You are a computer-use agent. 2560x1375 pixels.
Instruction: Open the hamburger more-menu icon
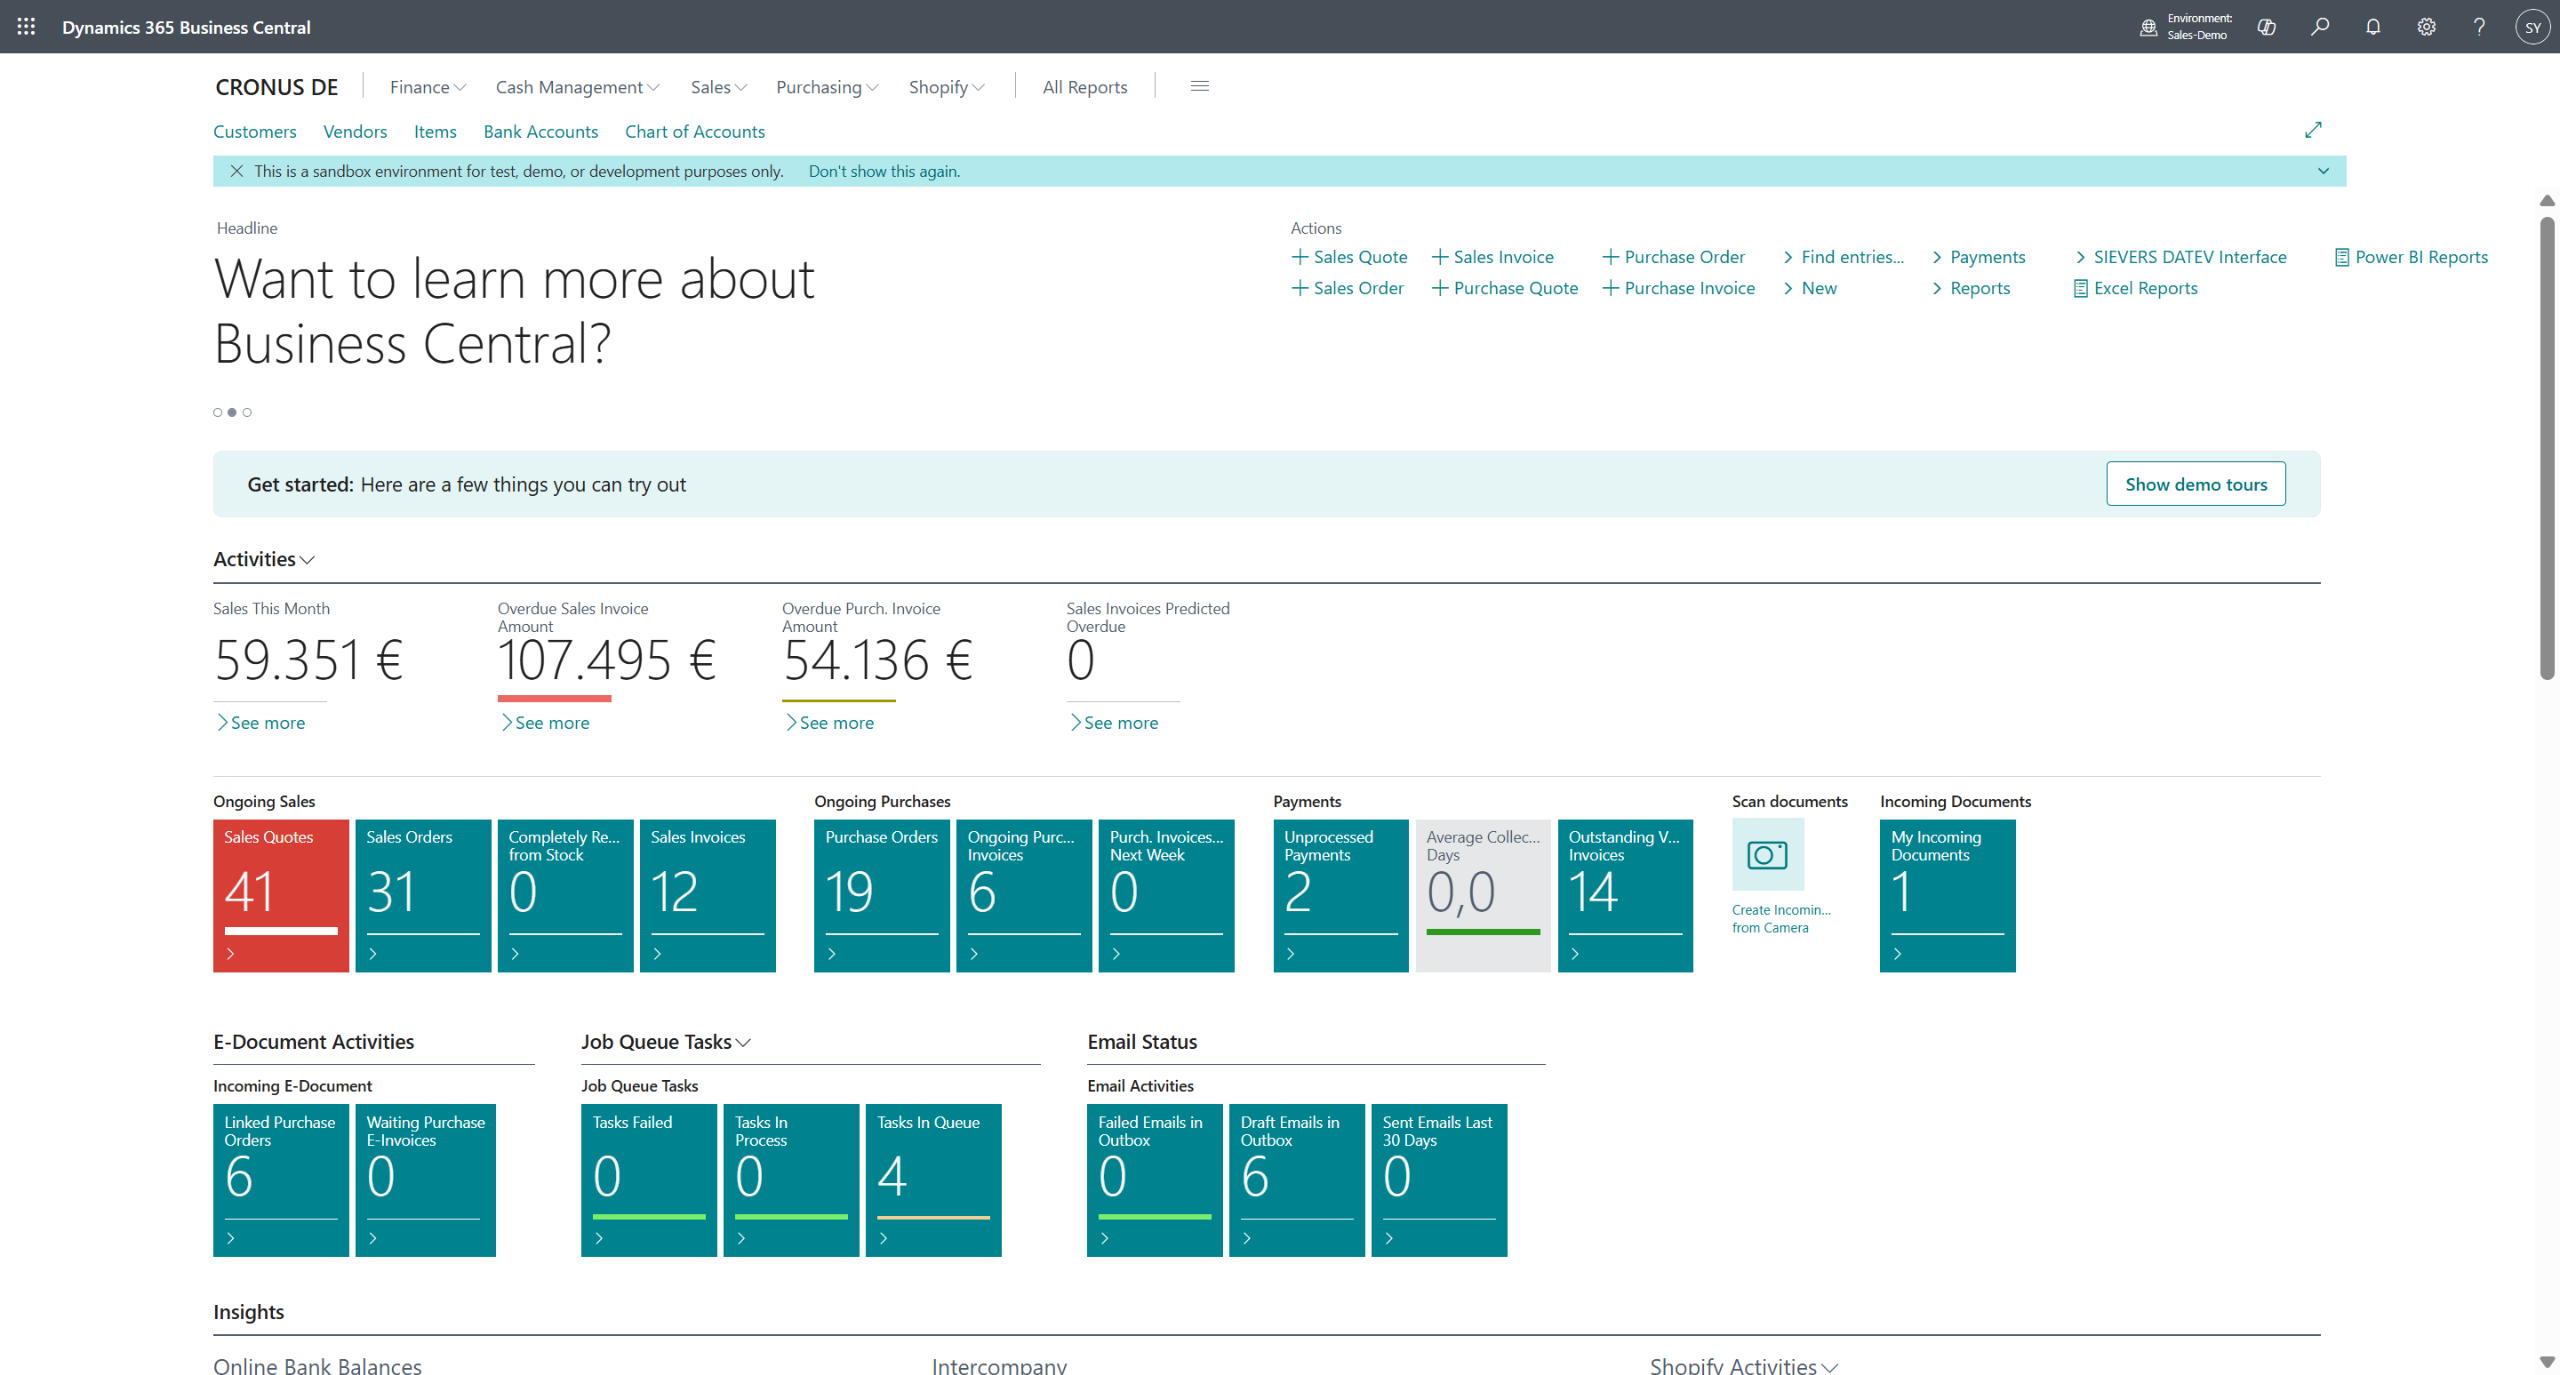click(1199, 87)
